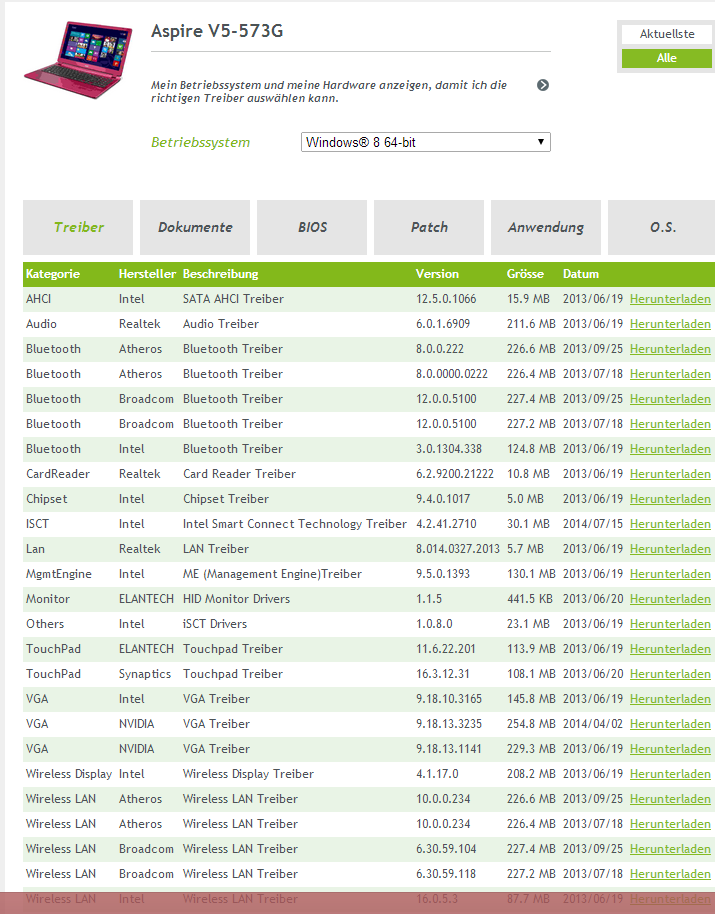Image resolution: width=715 pixels, height=914 pixels.
Task: Click the Betriebssystem label
Action: point(200,143)
